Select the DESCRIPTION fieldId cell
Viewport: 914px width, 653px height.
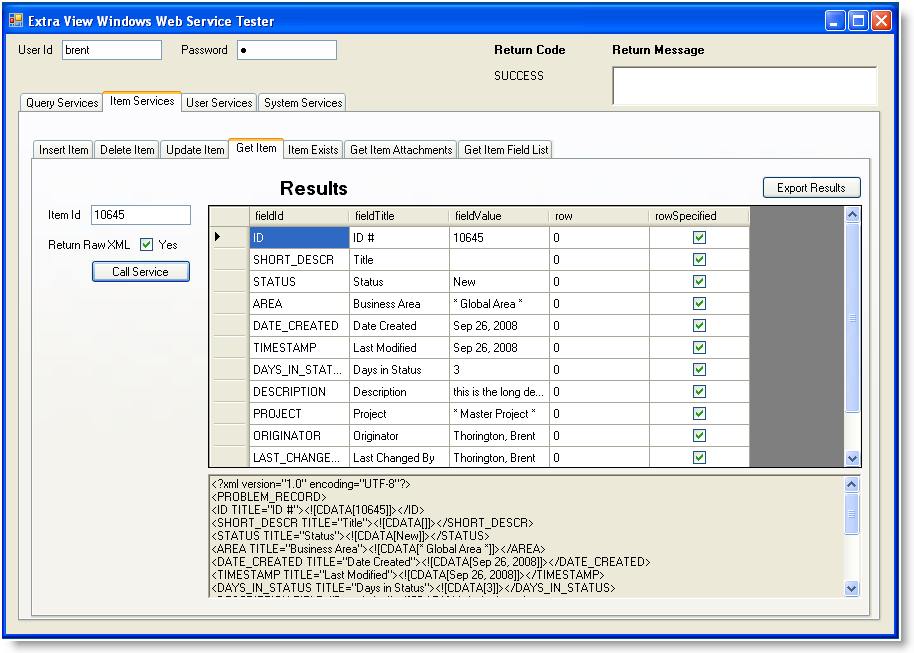coord(299,392)
